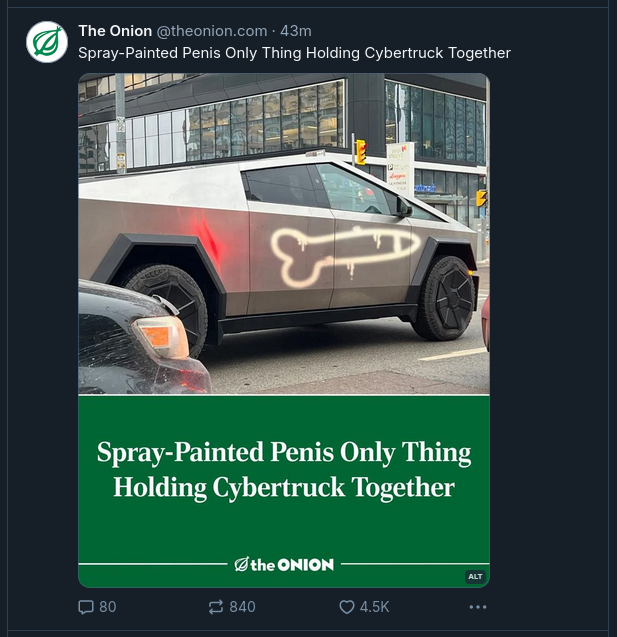617x637 pixels.
Task: Click the post text about the Cybertruck
Action: pos(294,53)
